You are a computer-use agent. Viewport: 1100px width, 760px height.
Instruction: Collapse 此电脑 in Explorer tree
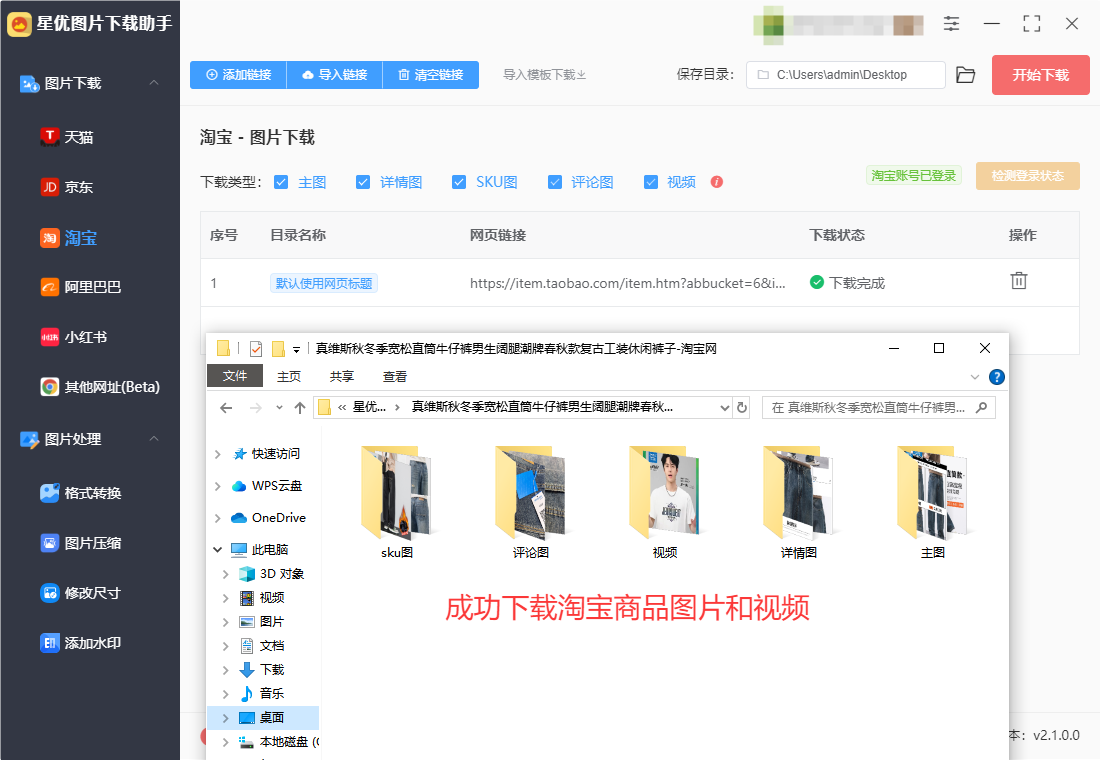click(x=217, y=549)
